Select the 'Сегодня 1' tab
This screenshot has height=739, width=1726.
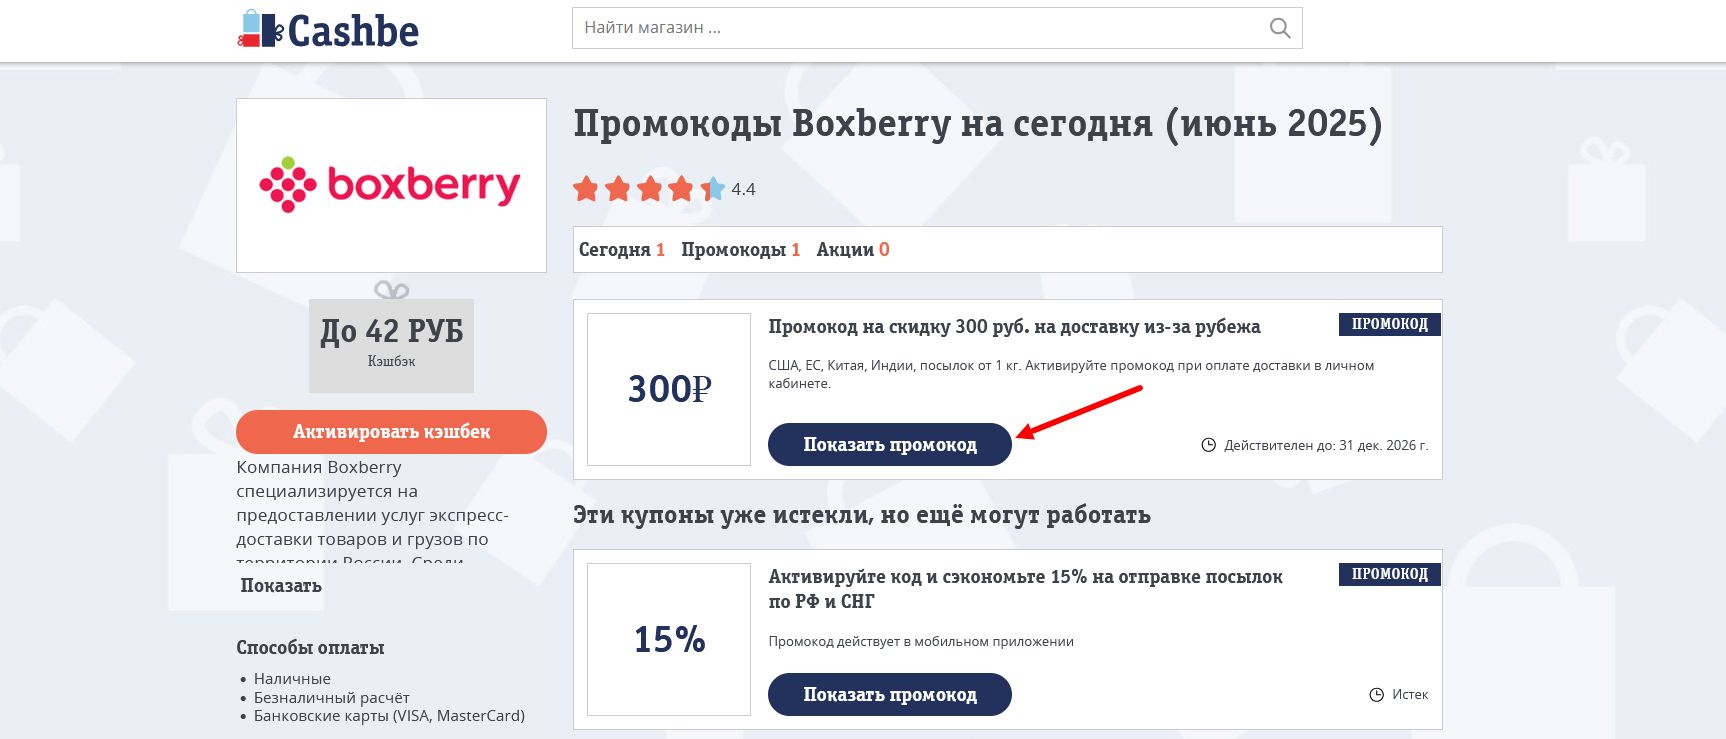click(621, 250)
